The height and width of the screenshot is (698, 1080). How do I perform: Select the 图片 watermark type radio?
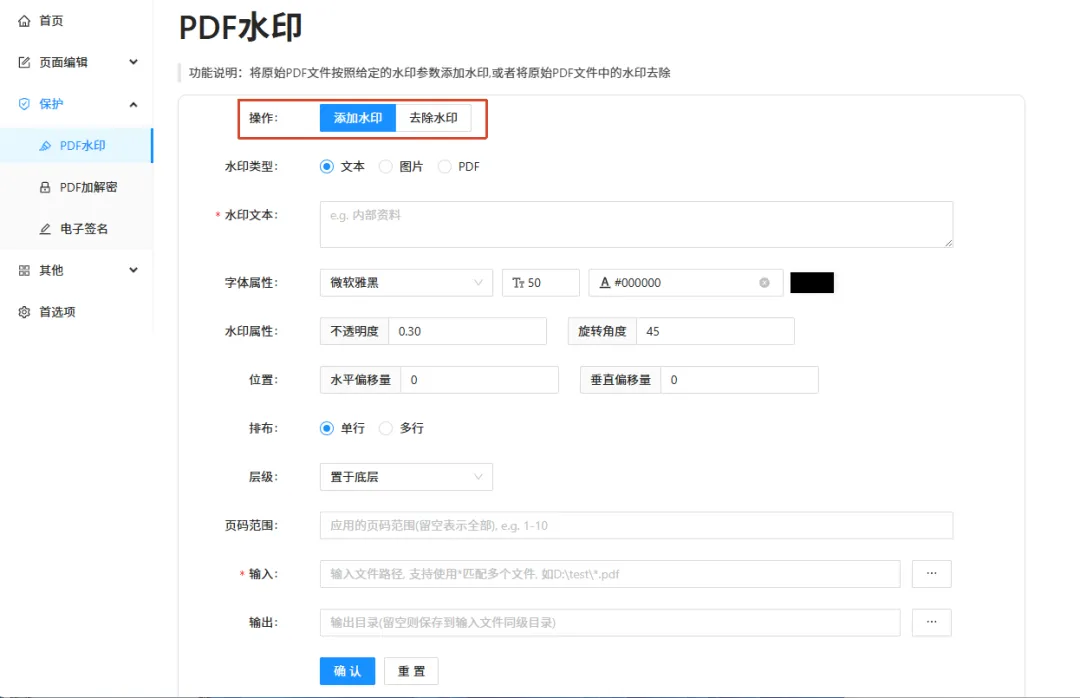pos(386,167)
